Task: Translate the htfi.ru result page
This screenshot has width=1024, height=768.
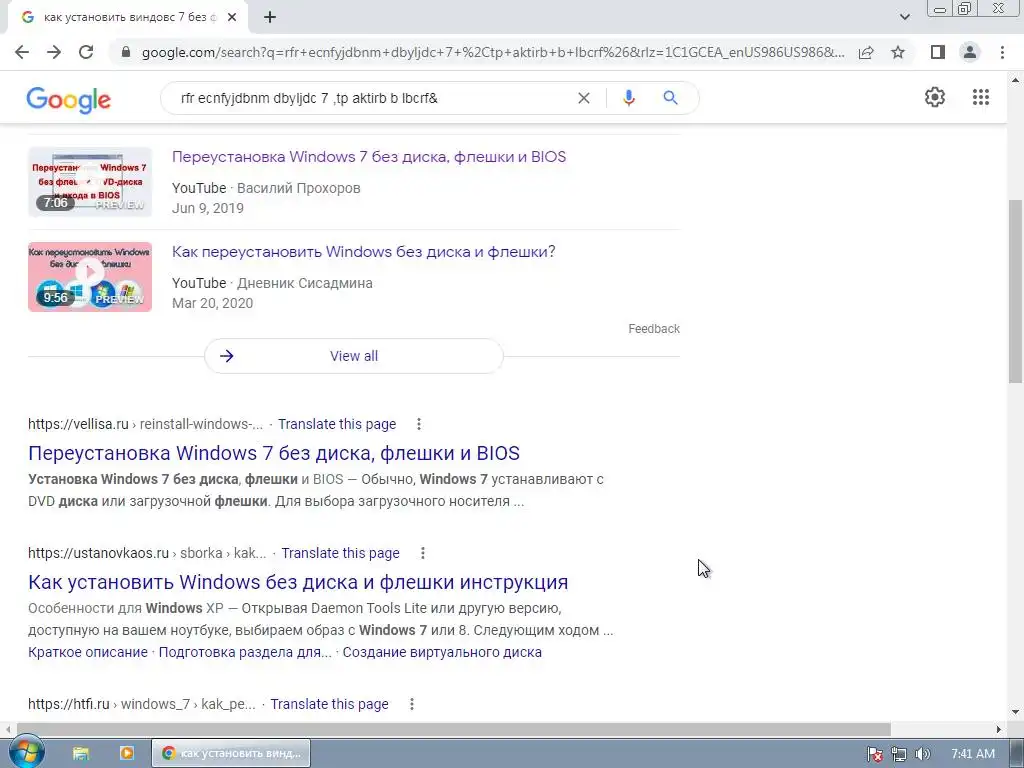Action: [329, 704]
